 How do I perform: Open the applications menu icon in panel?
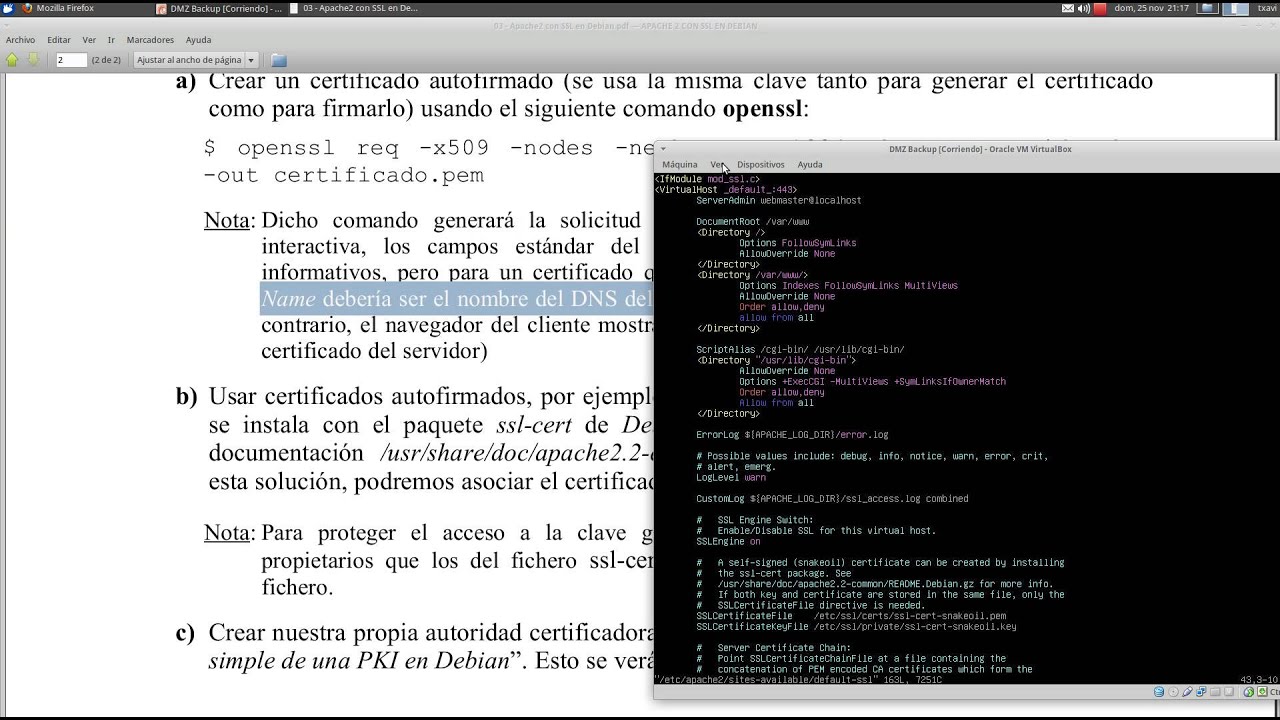[9, 8]
